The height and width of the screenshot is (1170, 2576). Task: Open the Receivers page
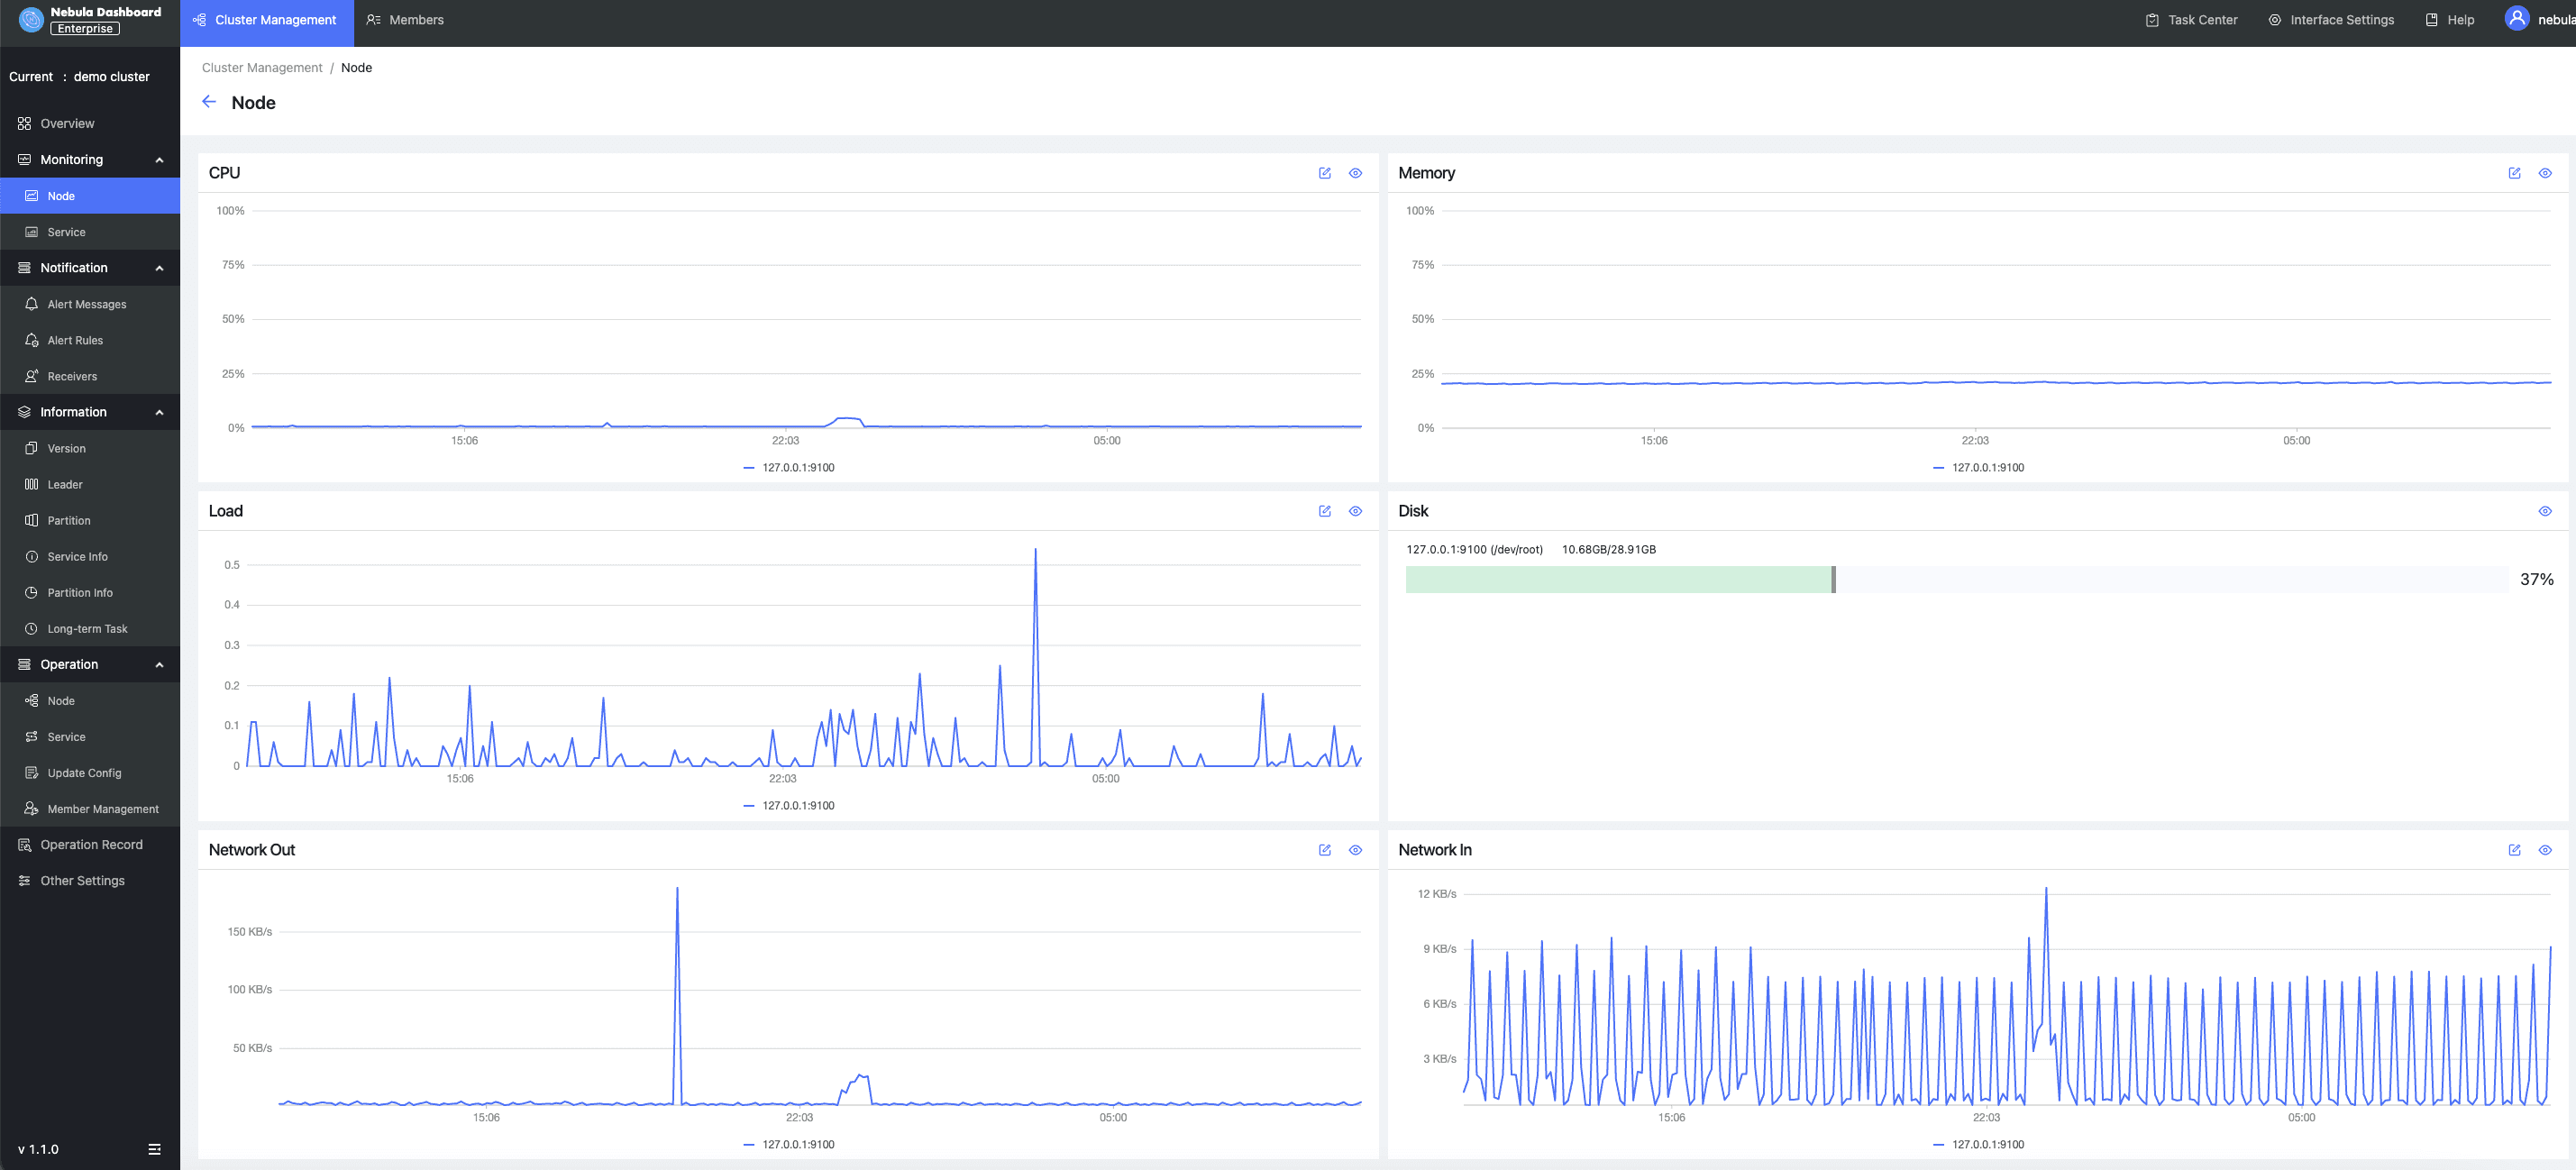(x=72, y=376)
